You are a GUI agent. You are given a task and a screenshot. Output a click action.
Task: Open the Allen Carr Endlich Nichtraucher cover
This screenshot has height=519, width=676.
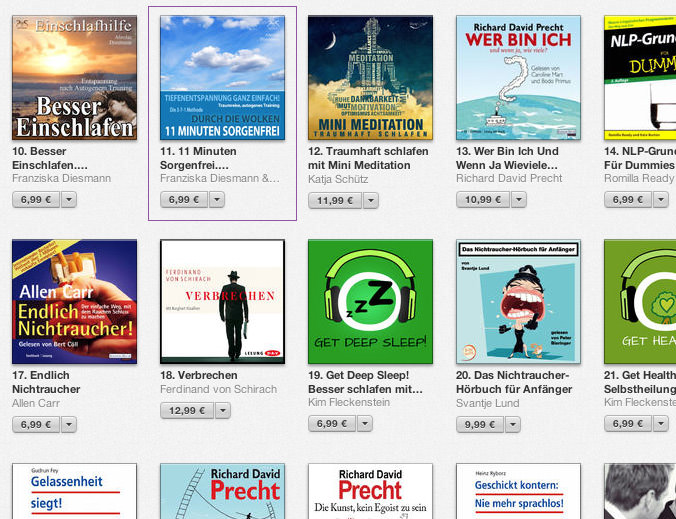point(75,302)
